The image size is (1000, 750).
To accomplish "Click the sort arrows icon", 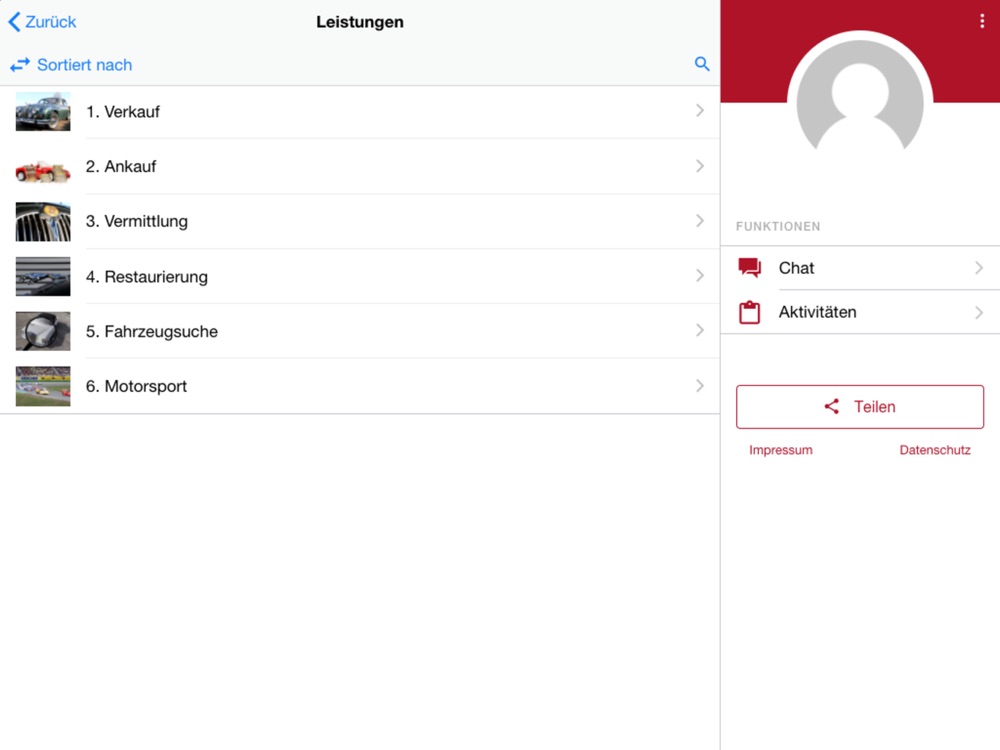I will (20, 65).
